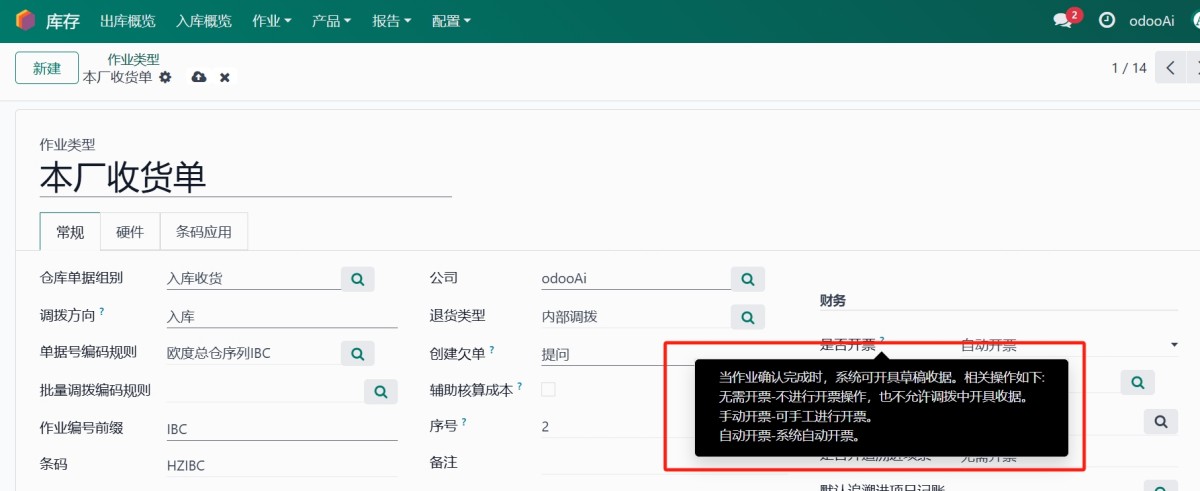Screen dimensions: 1200x491
Task: Click search icon next to 仓库单据组别 field
Action: (357, 278)
